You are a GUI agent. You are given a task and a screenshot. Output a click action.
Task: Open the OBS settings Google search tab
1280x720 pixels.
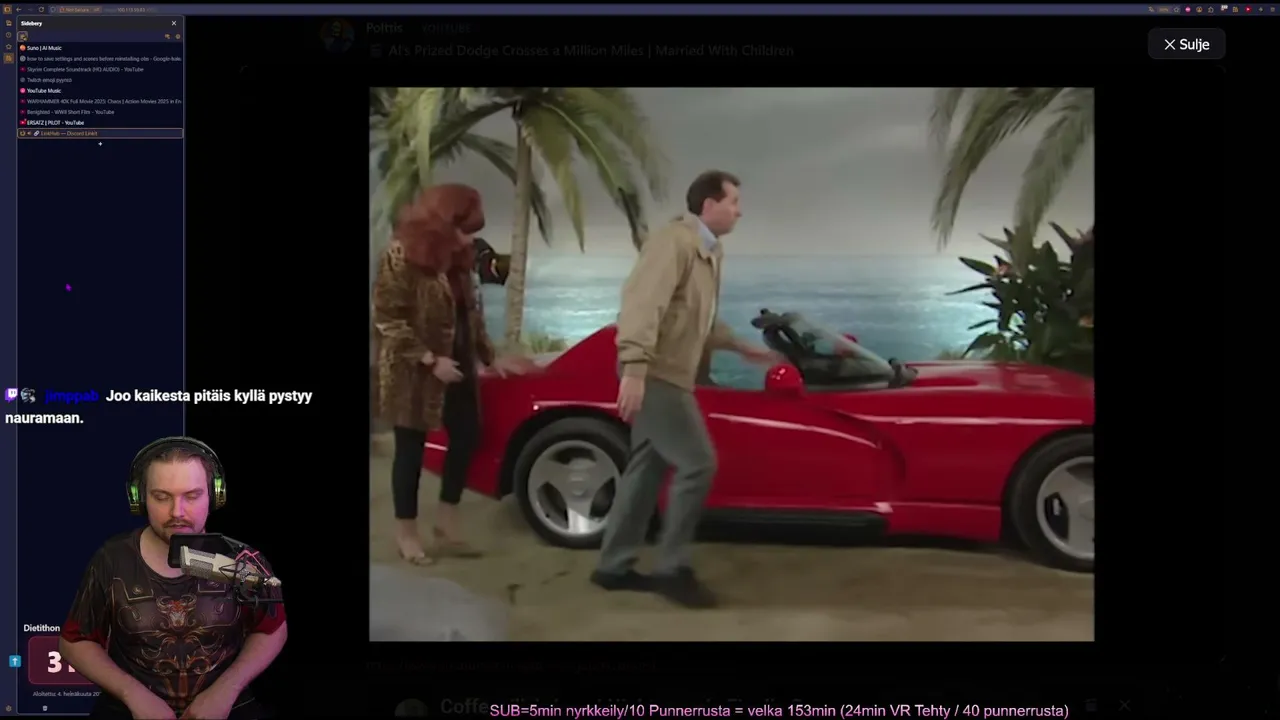pos(100,59)
